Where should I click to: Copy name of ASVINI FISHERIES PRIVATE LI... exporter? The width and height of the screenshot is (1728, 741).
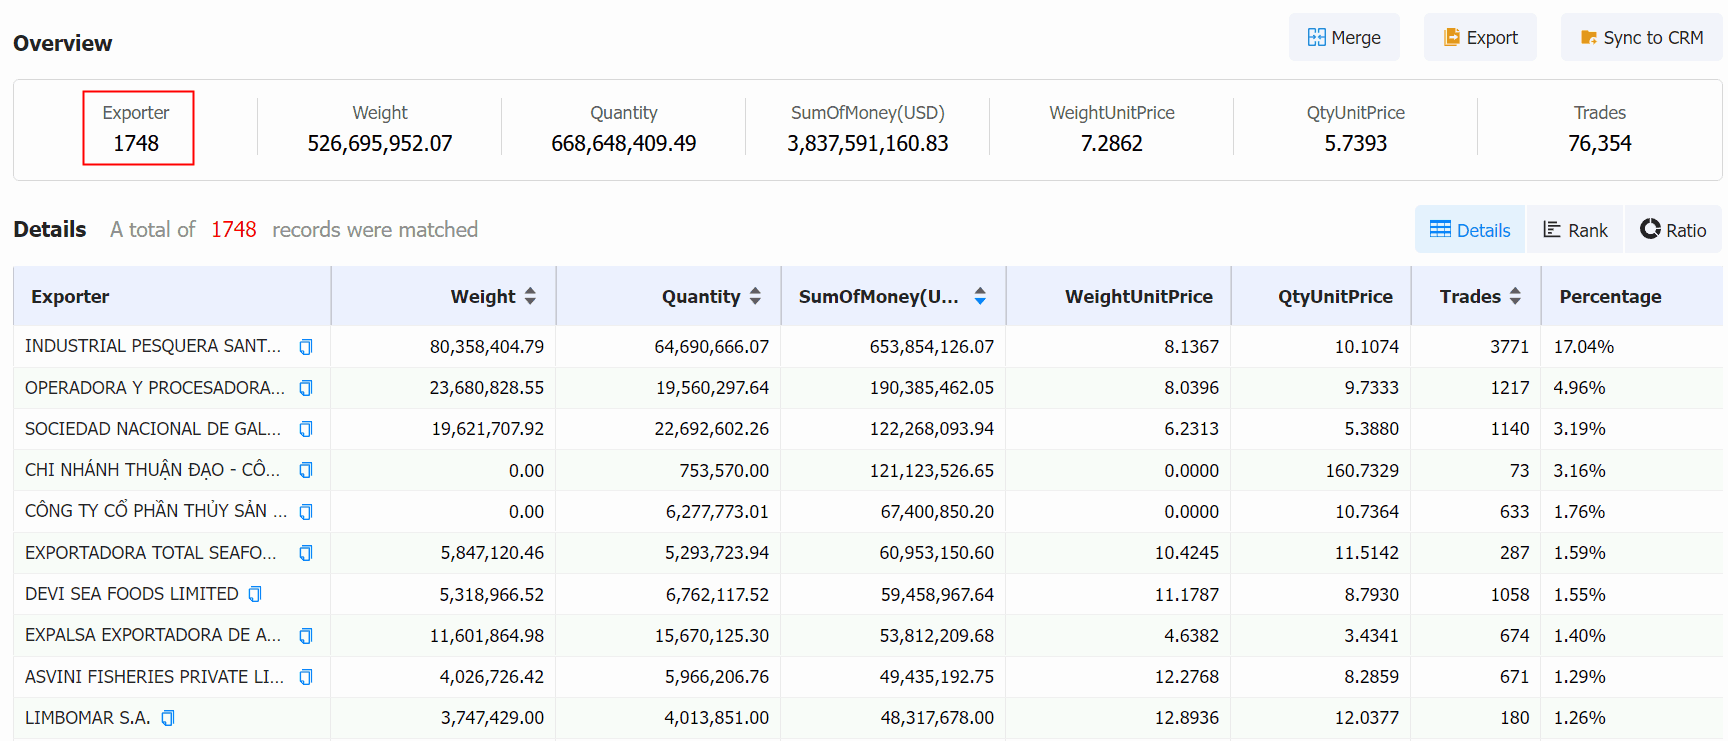click(x=306, y=677)
